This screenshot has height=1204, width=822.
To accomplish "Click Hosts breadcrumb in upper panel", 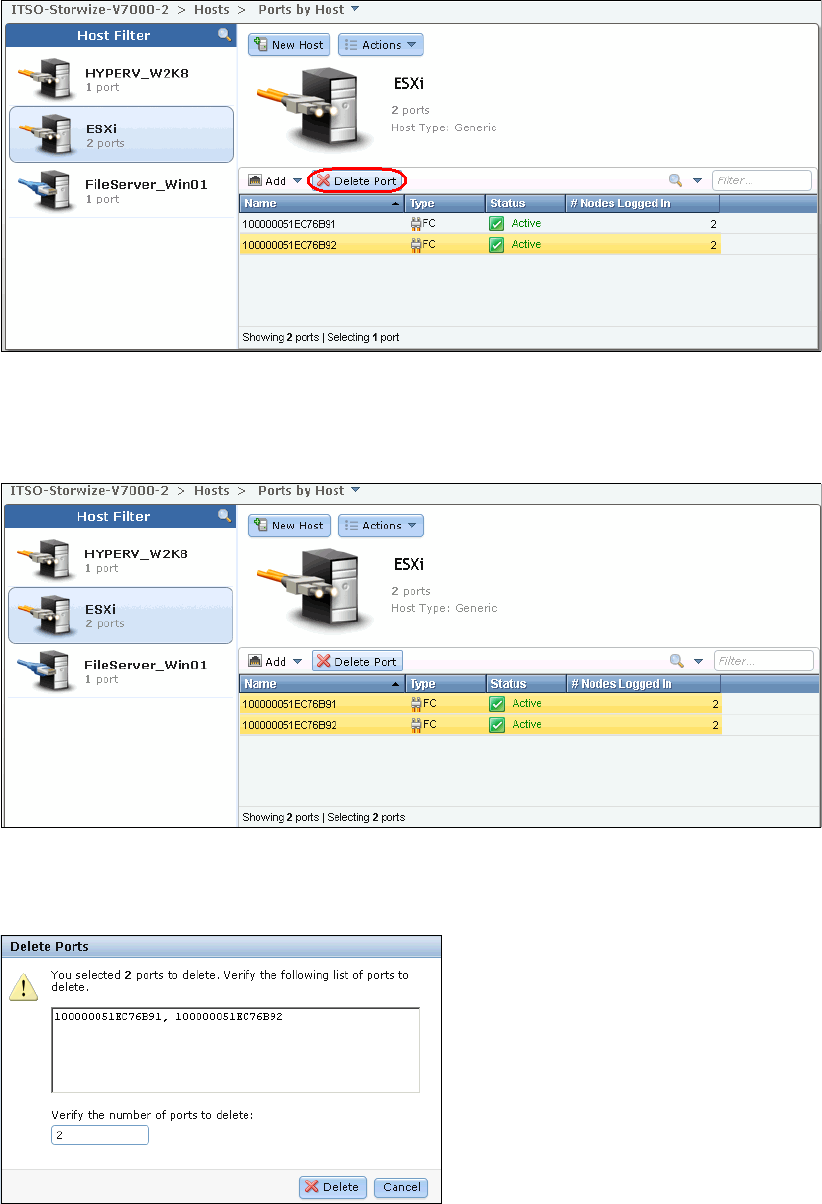I will click(x=211, y=10).
